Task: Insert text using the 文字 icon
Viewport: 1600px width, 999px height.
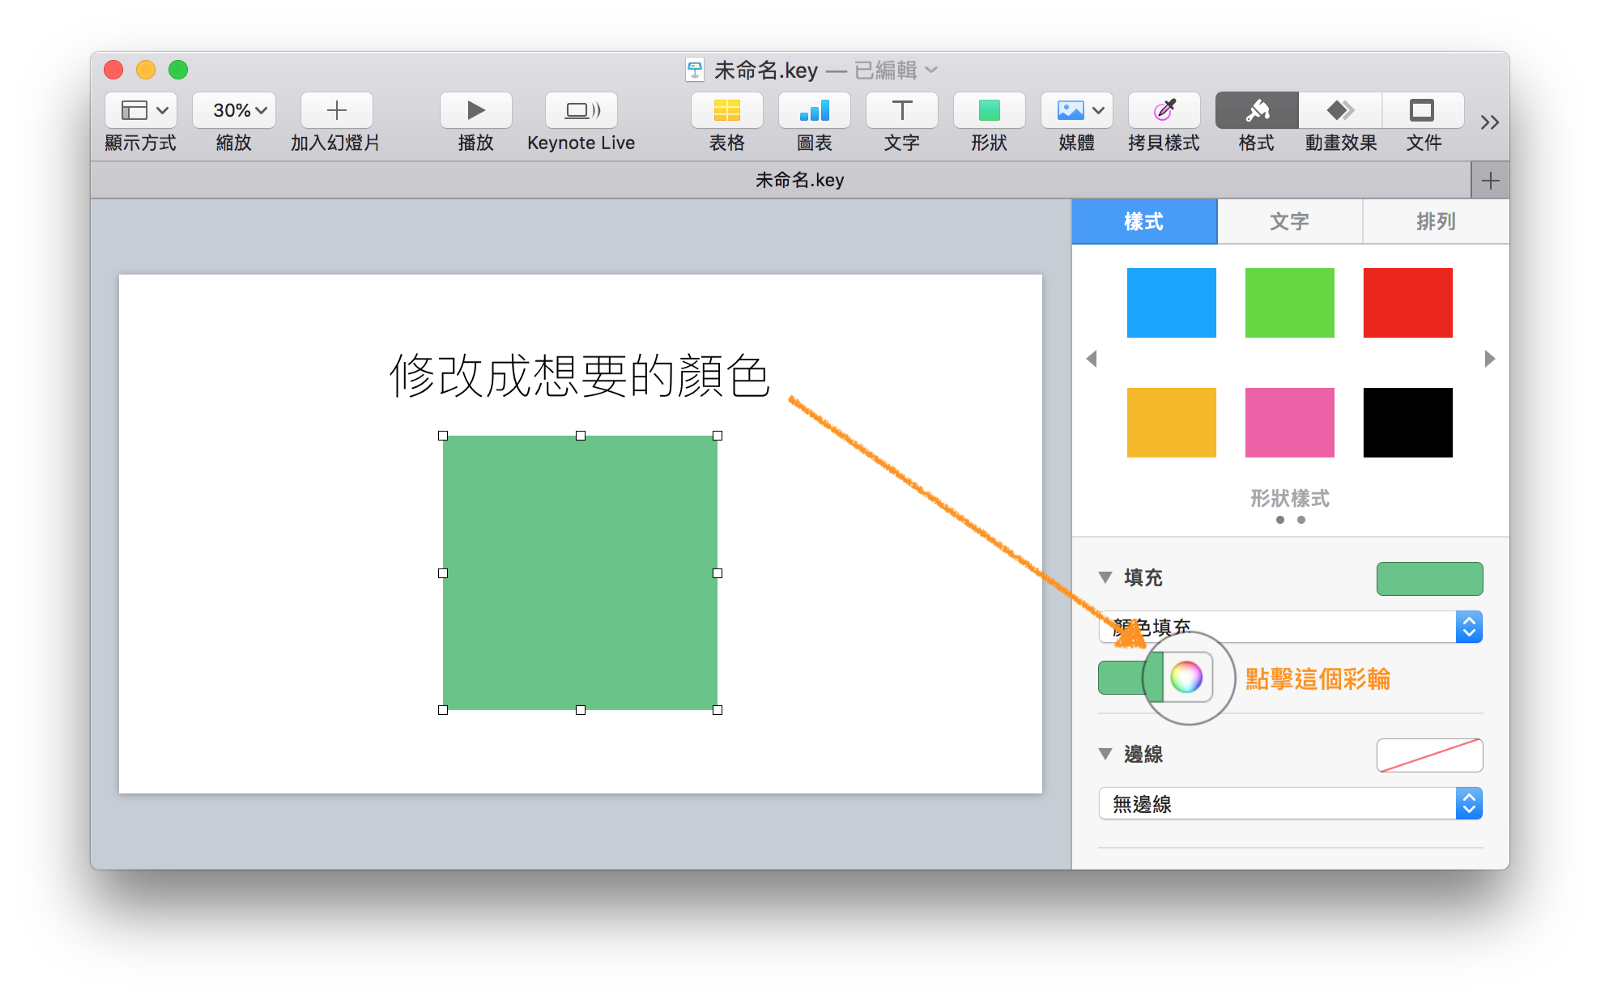Action: (900, 110)
